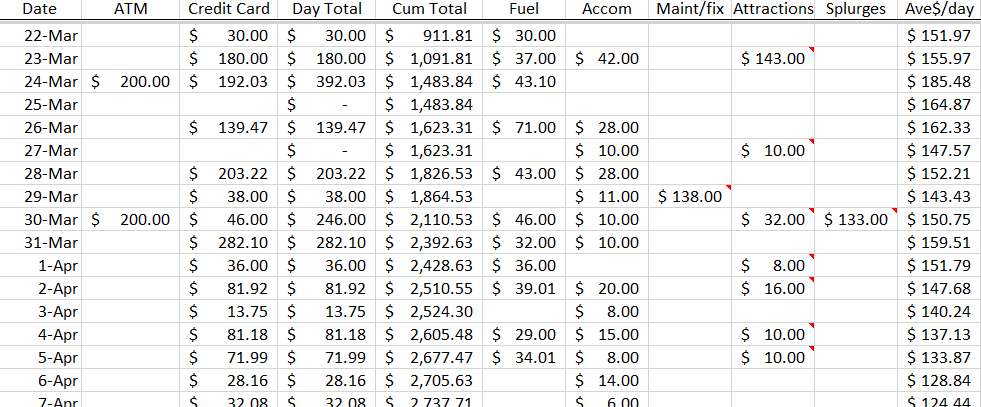Click the Maint/fix column header

(x=689, y=9)
